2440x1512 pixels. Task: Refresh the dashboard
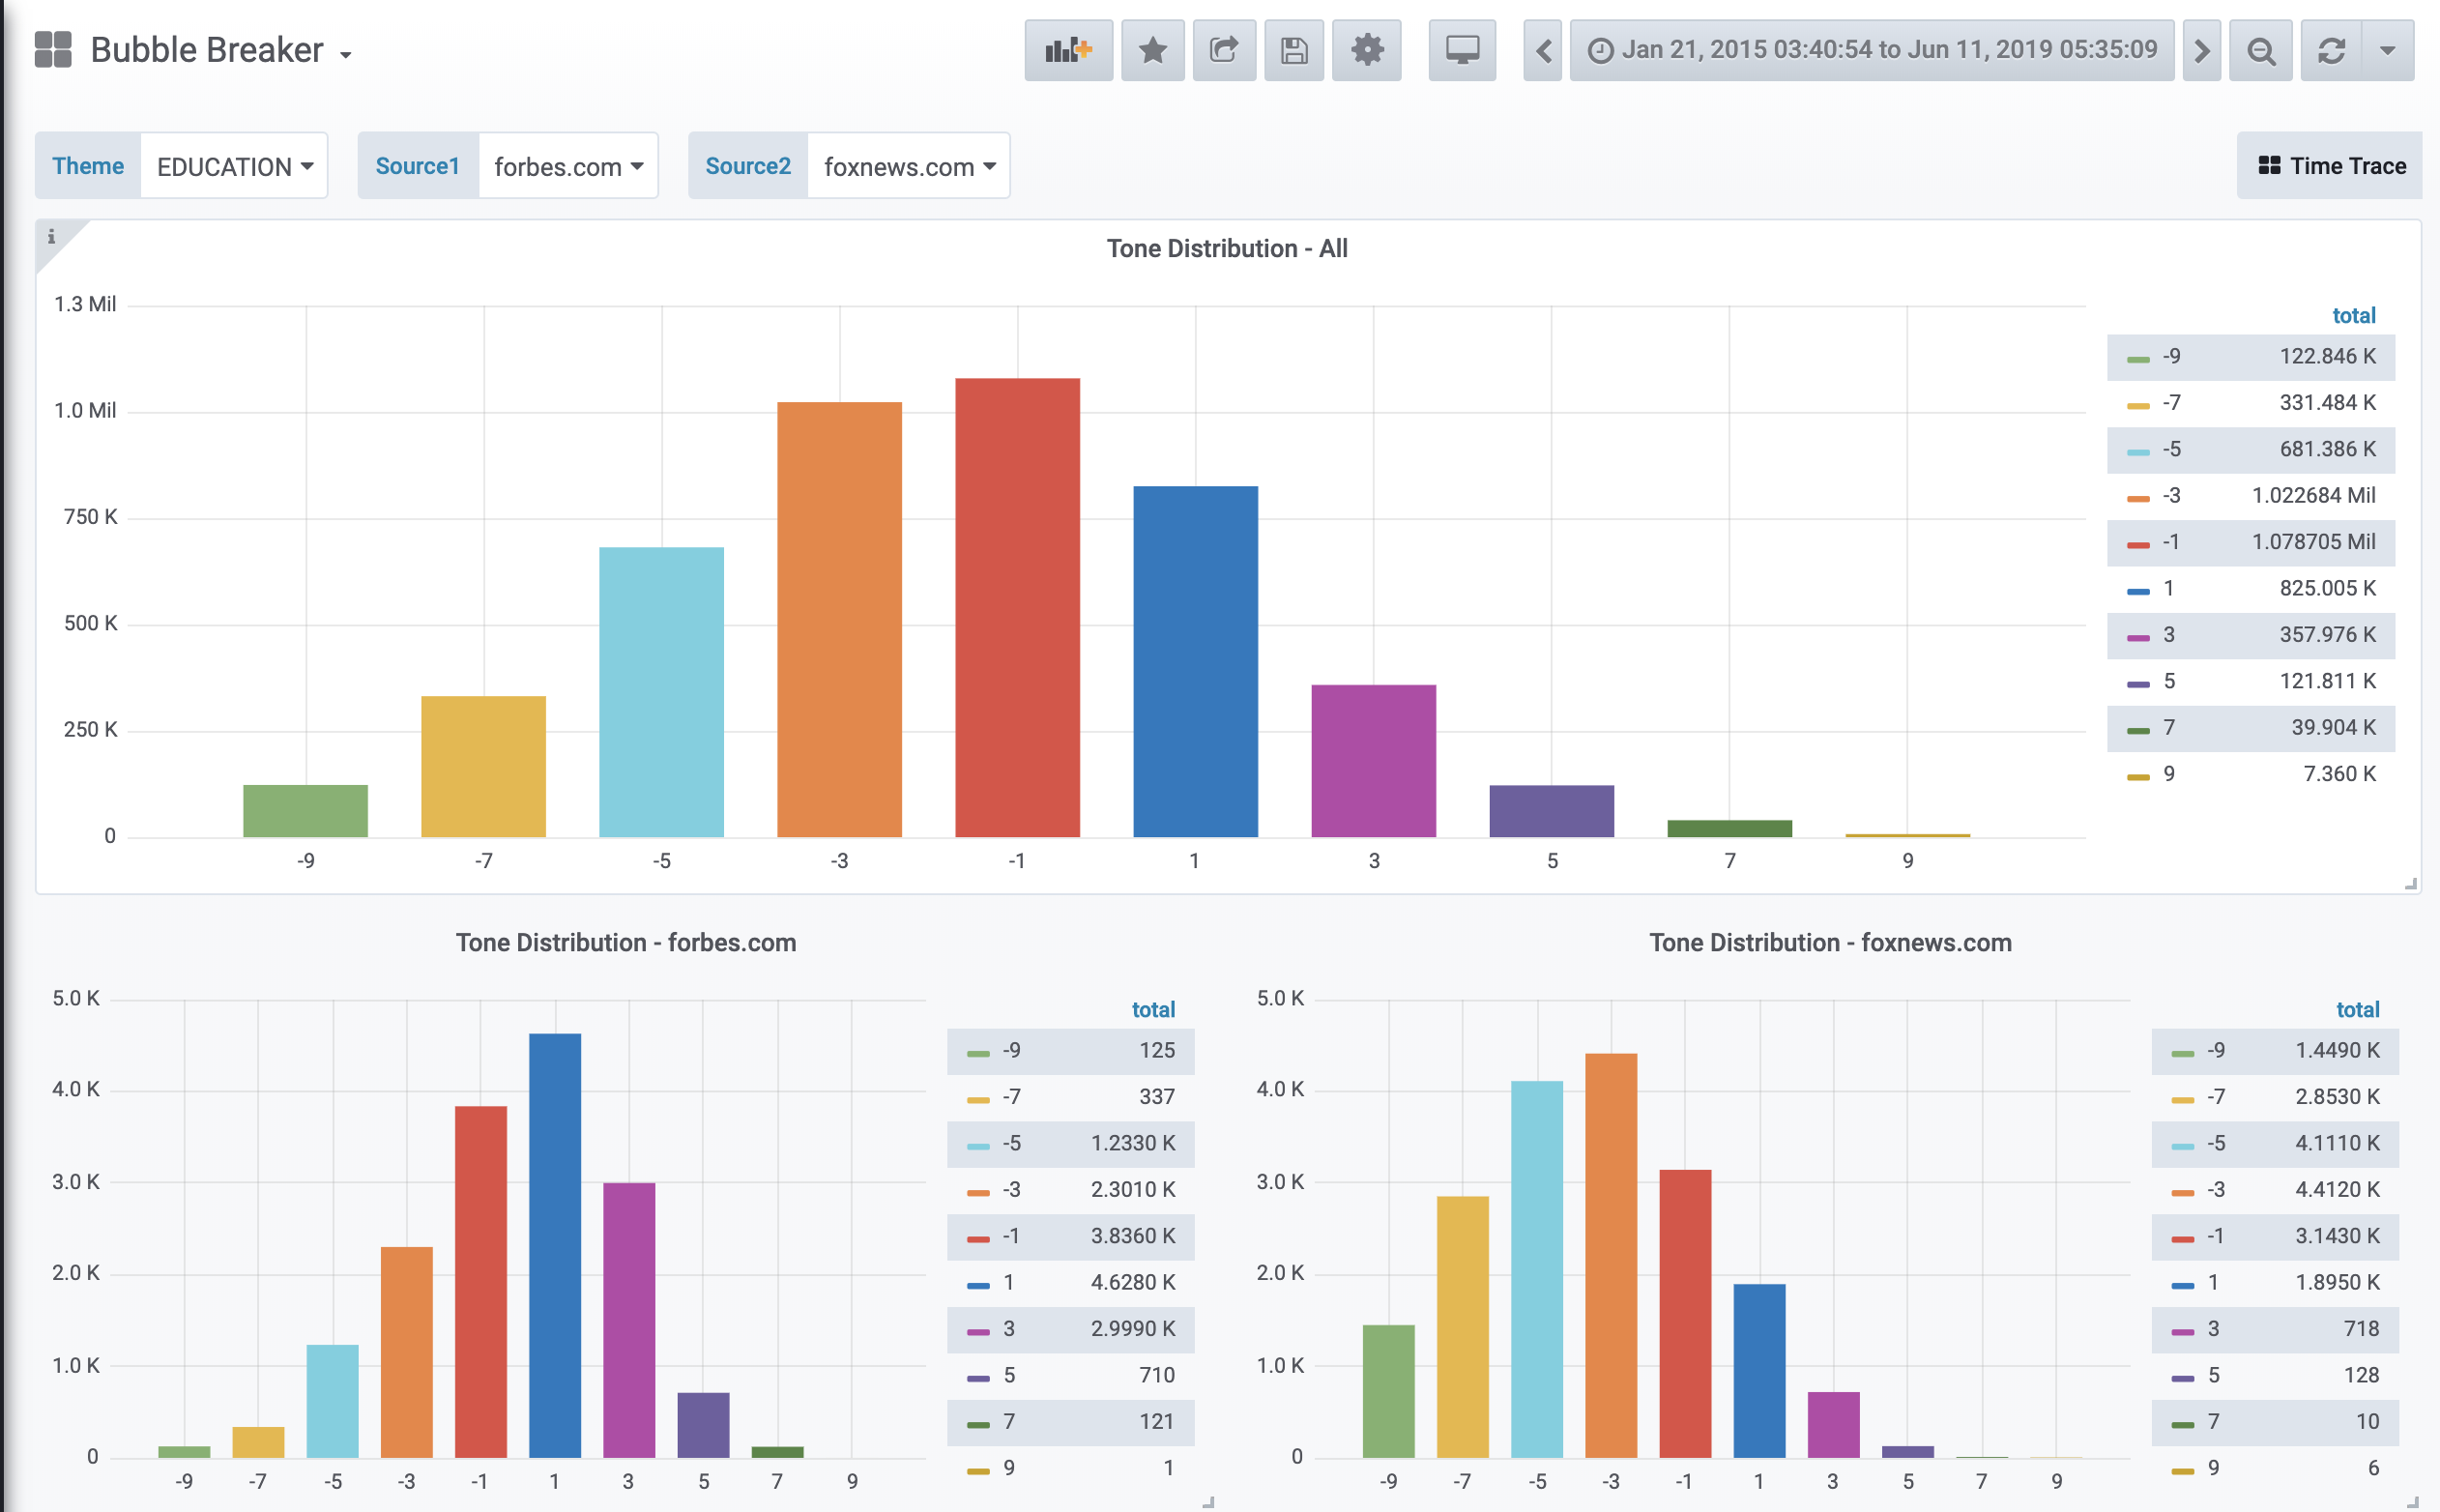click(2331, 50)
